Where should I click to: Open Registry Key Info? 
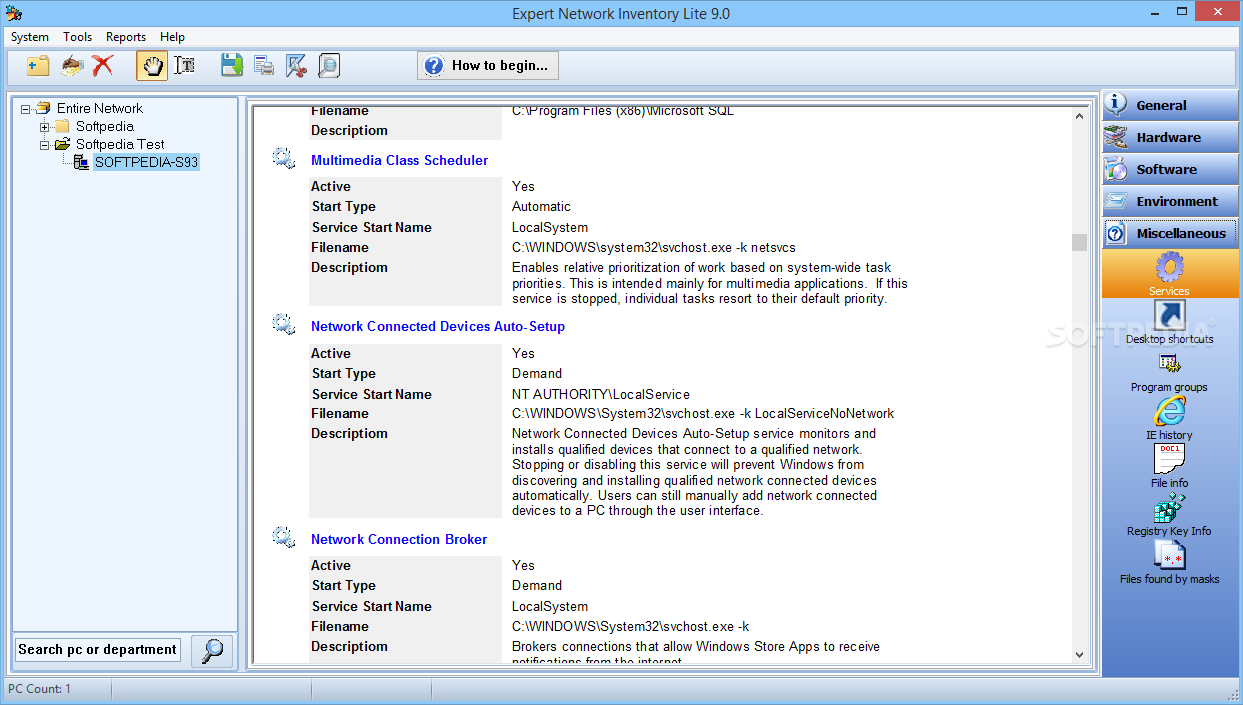click(1169, 515)
